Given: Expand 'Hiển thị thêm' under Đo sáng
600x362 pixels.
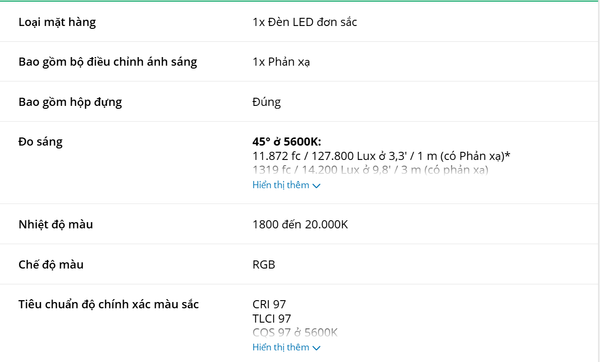Looking at the screenshot, I should point(286,185).
